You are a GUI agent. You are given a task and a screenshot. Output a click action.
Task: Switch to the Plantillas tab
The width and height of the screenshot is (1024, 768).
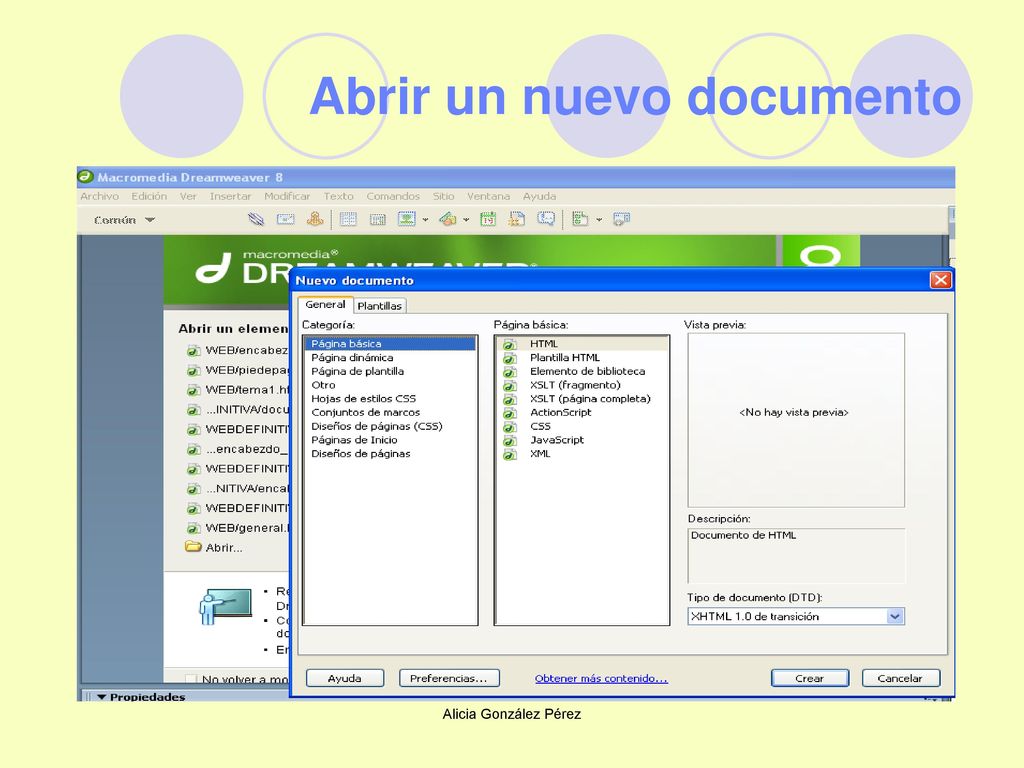pos(379,306)
